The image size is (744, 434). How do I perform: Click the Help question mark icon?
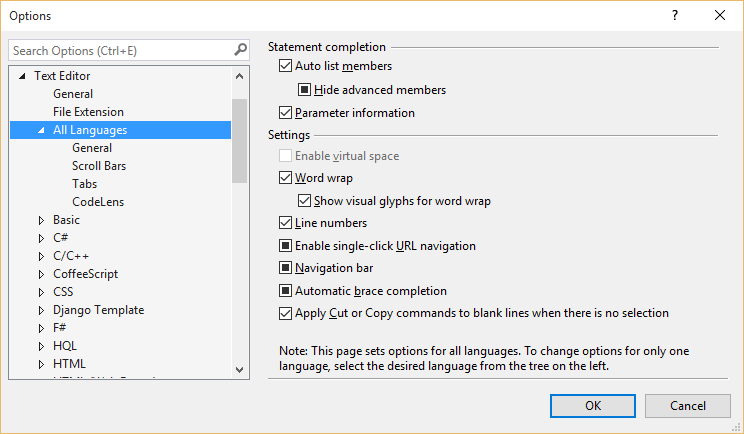(x=674, y=16)
